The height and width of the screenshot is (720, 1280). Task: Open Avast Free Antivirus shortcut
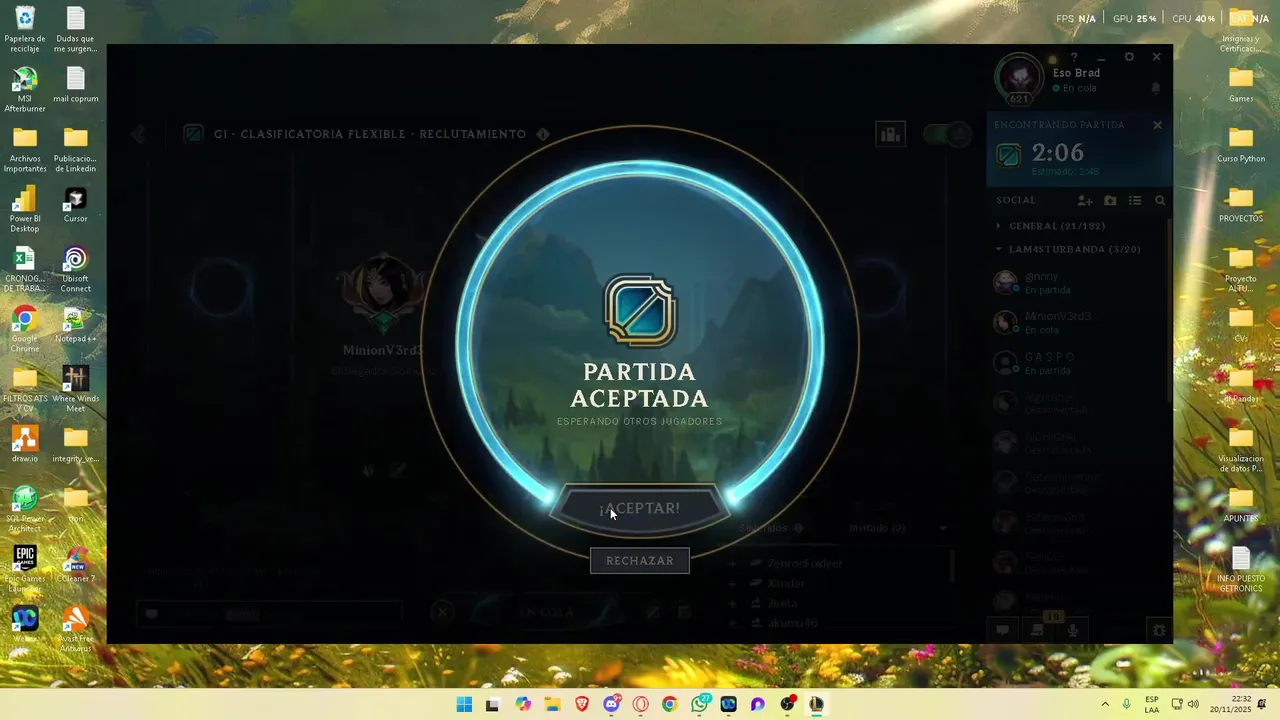click(75, 629)
